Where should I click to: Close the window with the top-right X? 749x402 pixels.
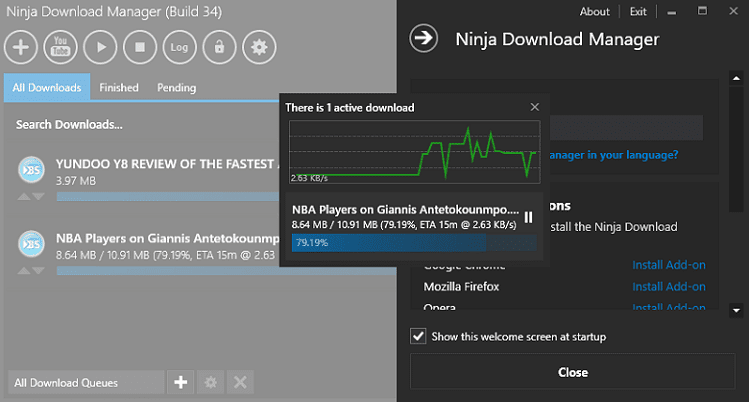(734, 11)
